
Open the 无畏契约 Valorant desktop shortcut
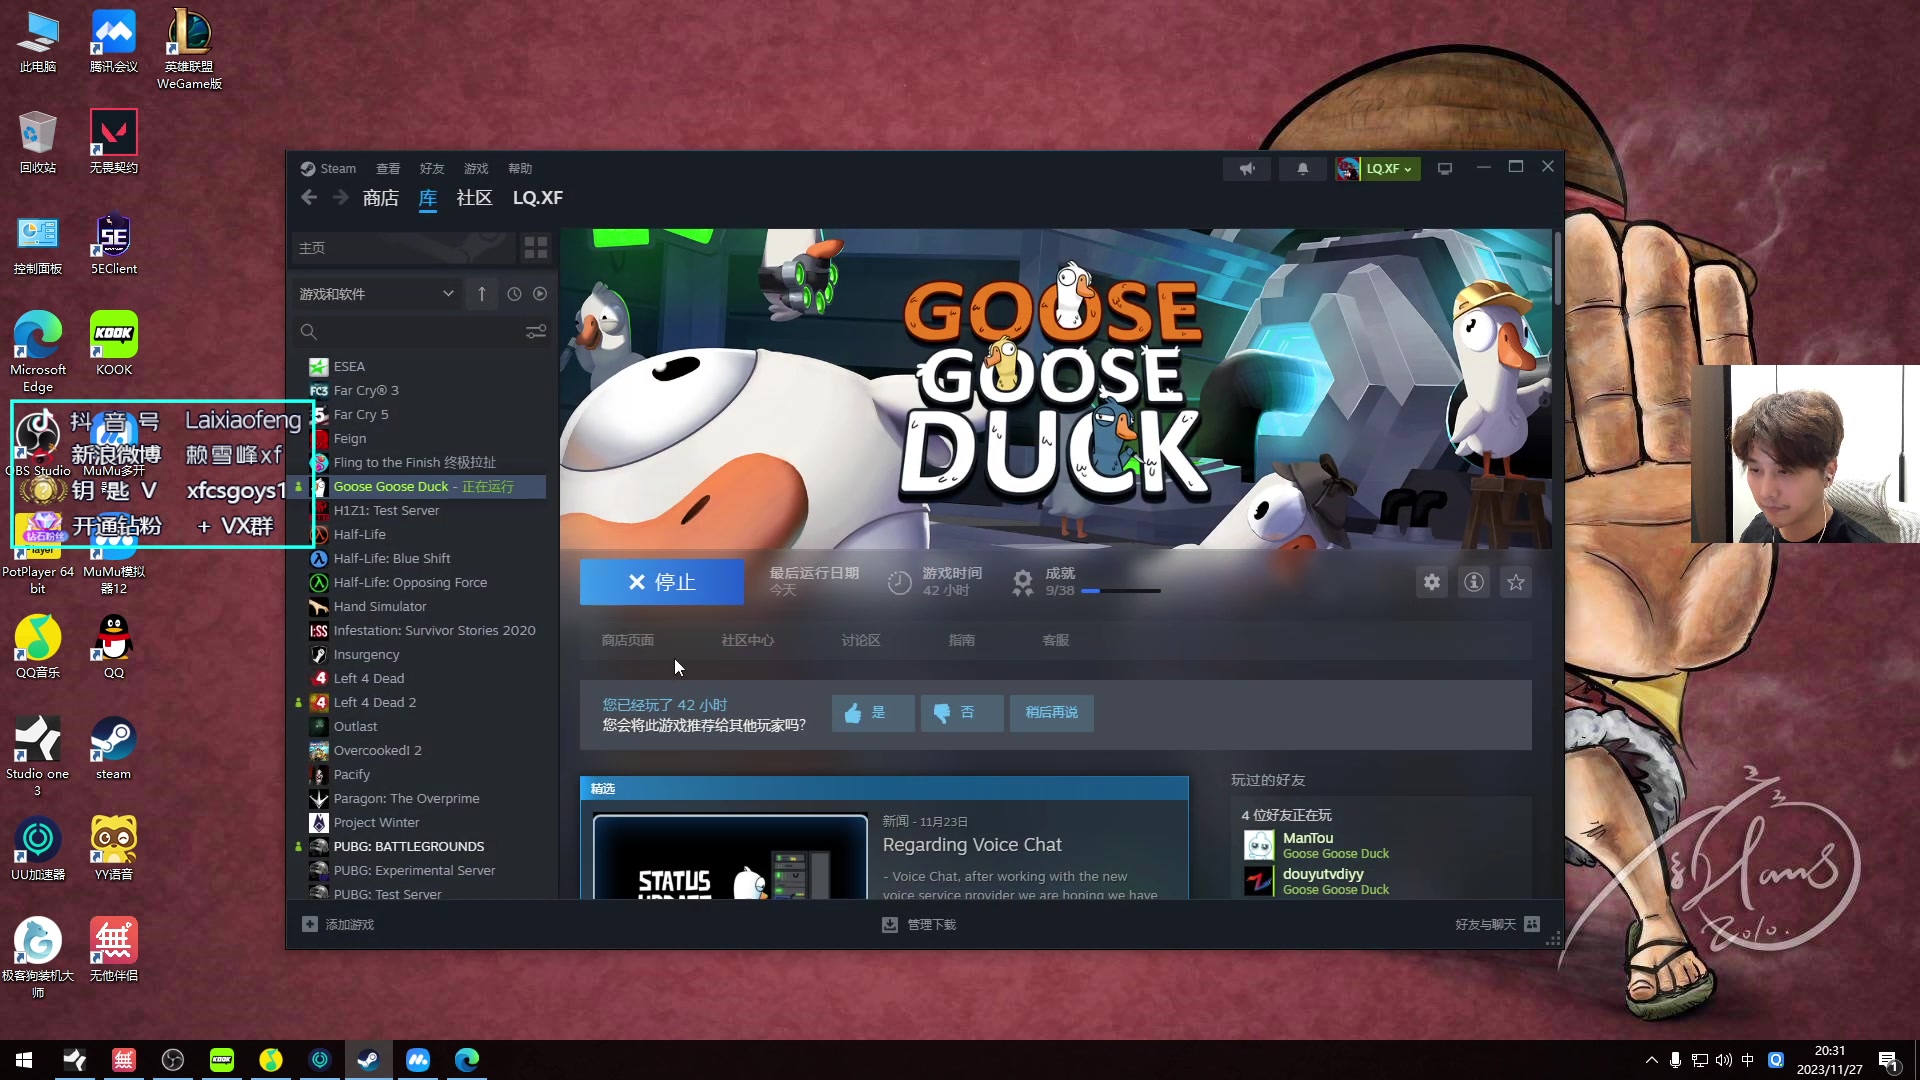114,142
